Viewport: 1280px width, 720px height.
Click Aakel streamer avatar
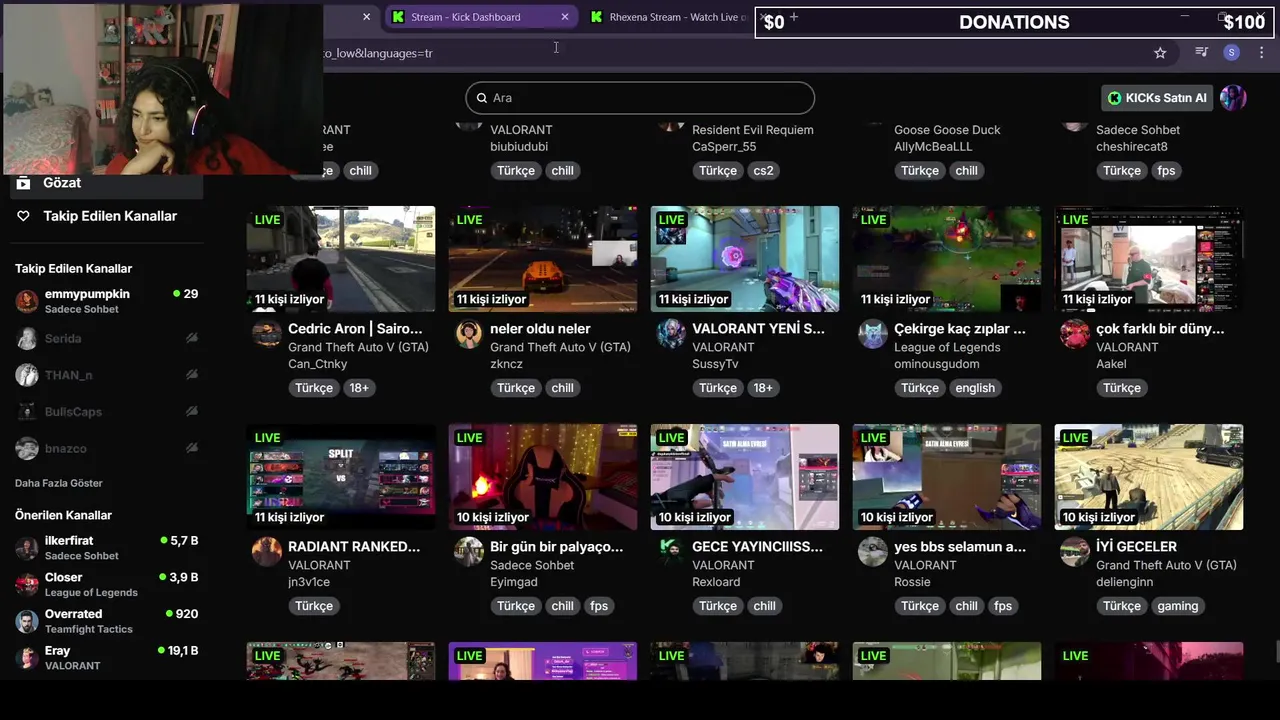pos(1074,334)
